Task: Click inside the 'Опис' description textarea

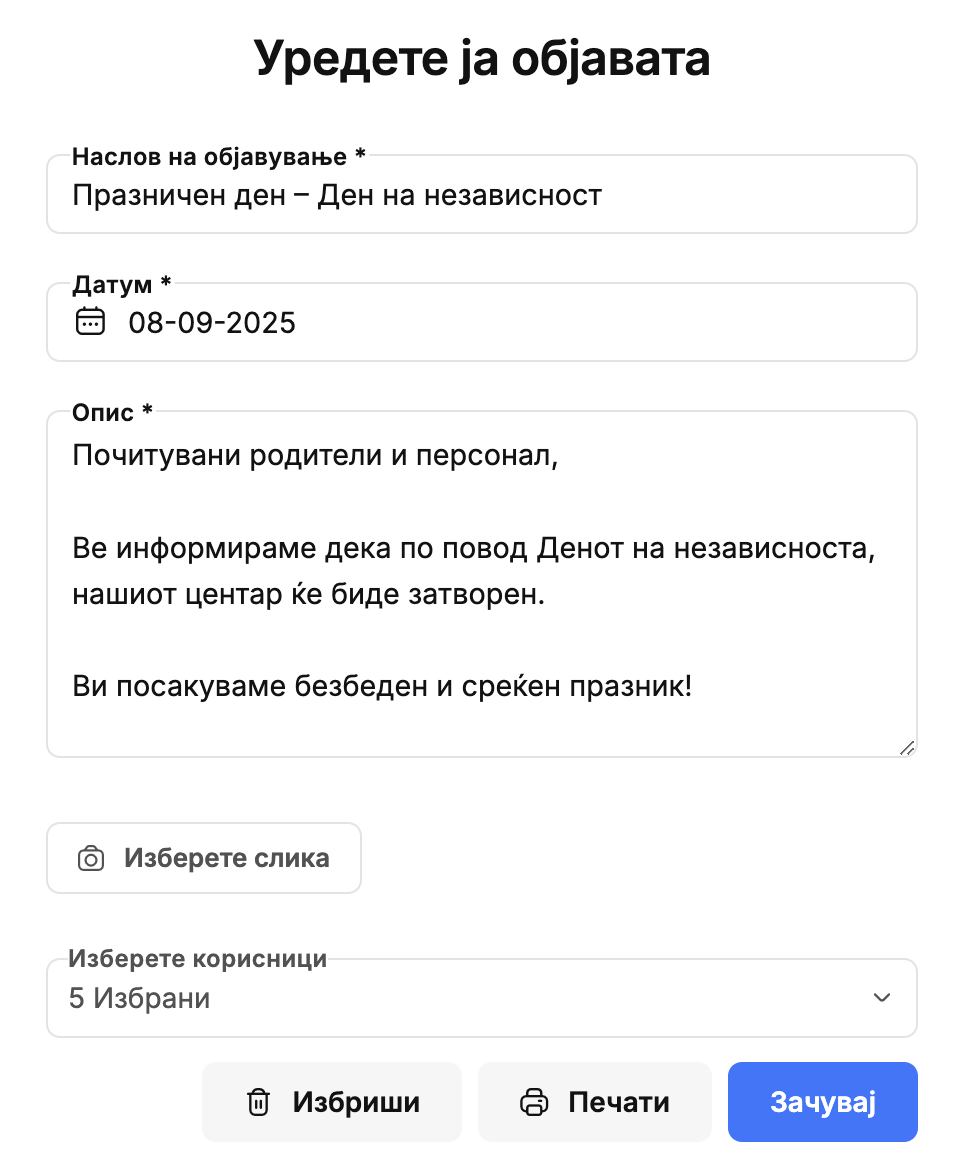Action: [x=480, y=640]
